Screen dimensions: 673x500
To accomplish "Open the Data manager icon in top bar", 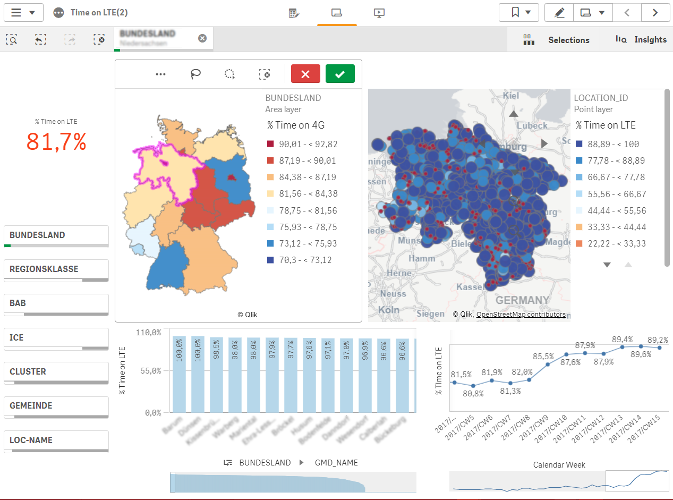I will click(x=294, y=13).
